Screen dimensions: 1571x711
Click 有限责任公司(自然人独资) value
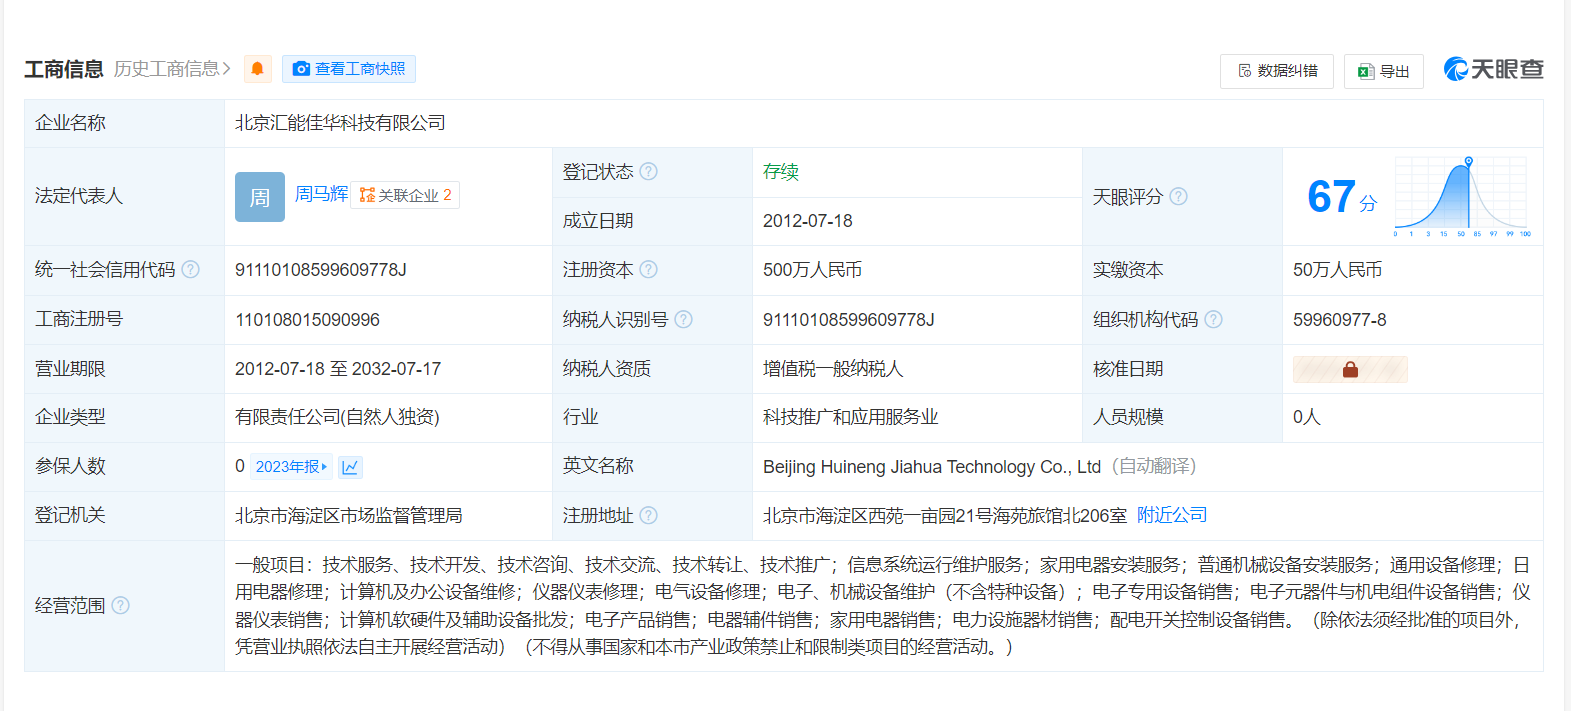point(338,417)
